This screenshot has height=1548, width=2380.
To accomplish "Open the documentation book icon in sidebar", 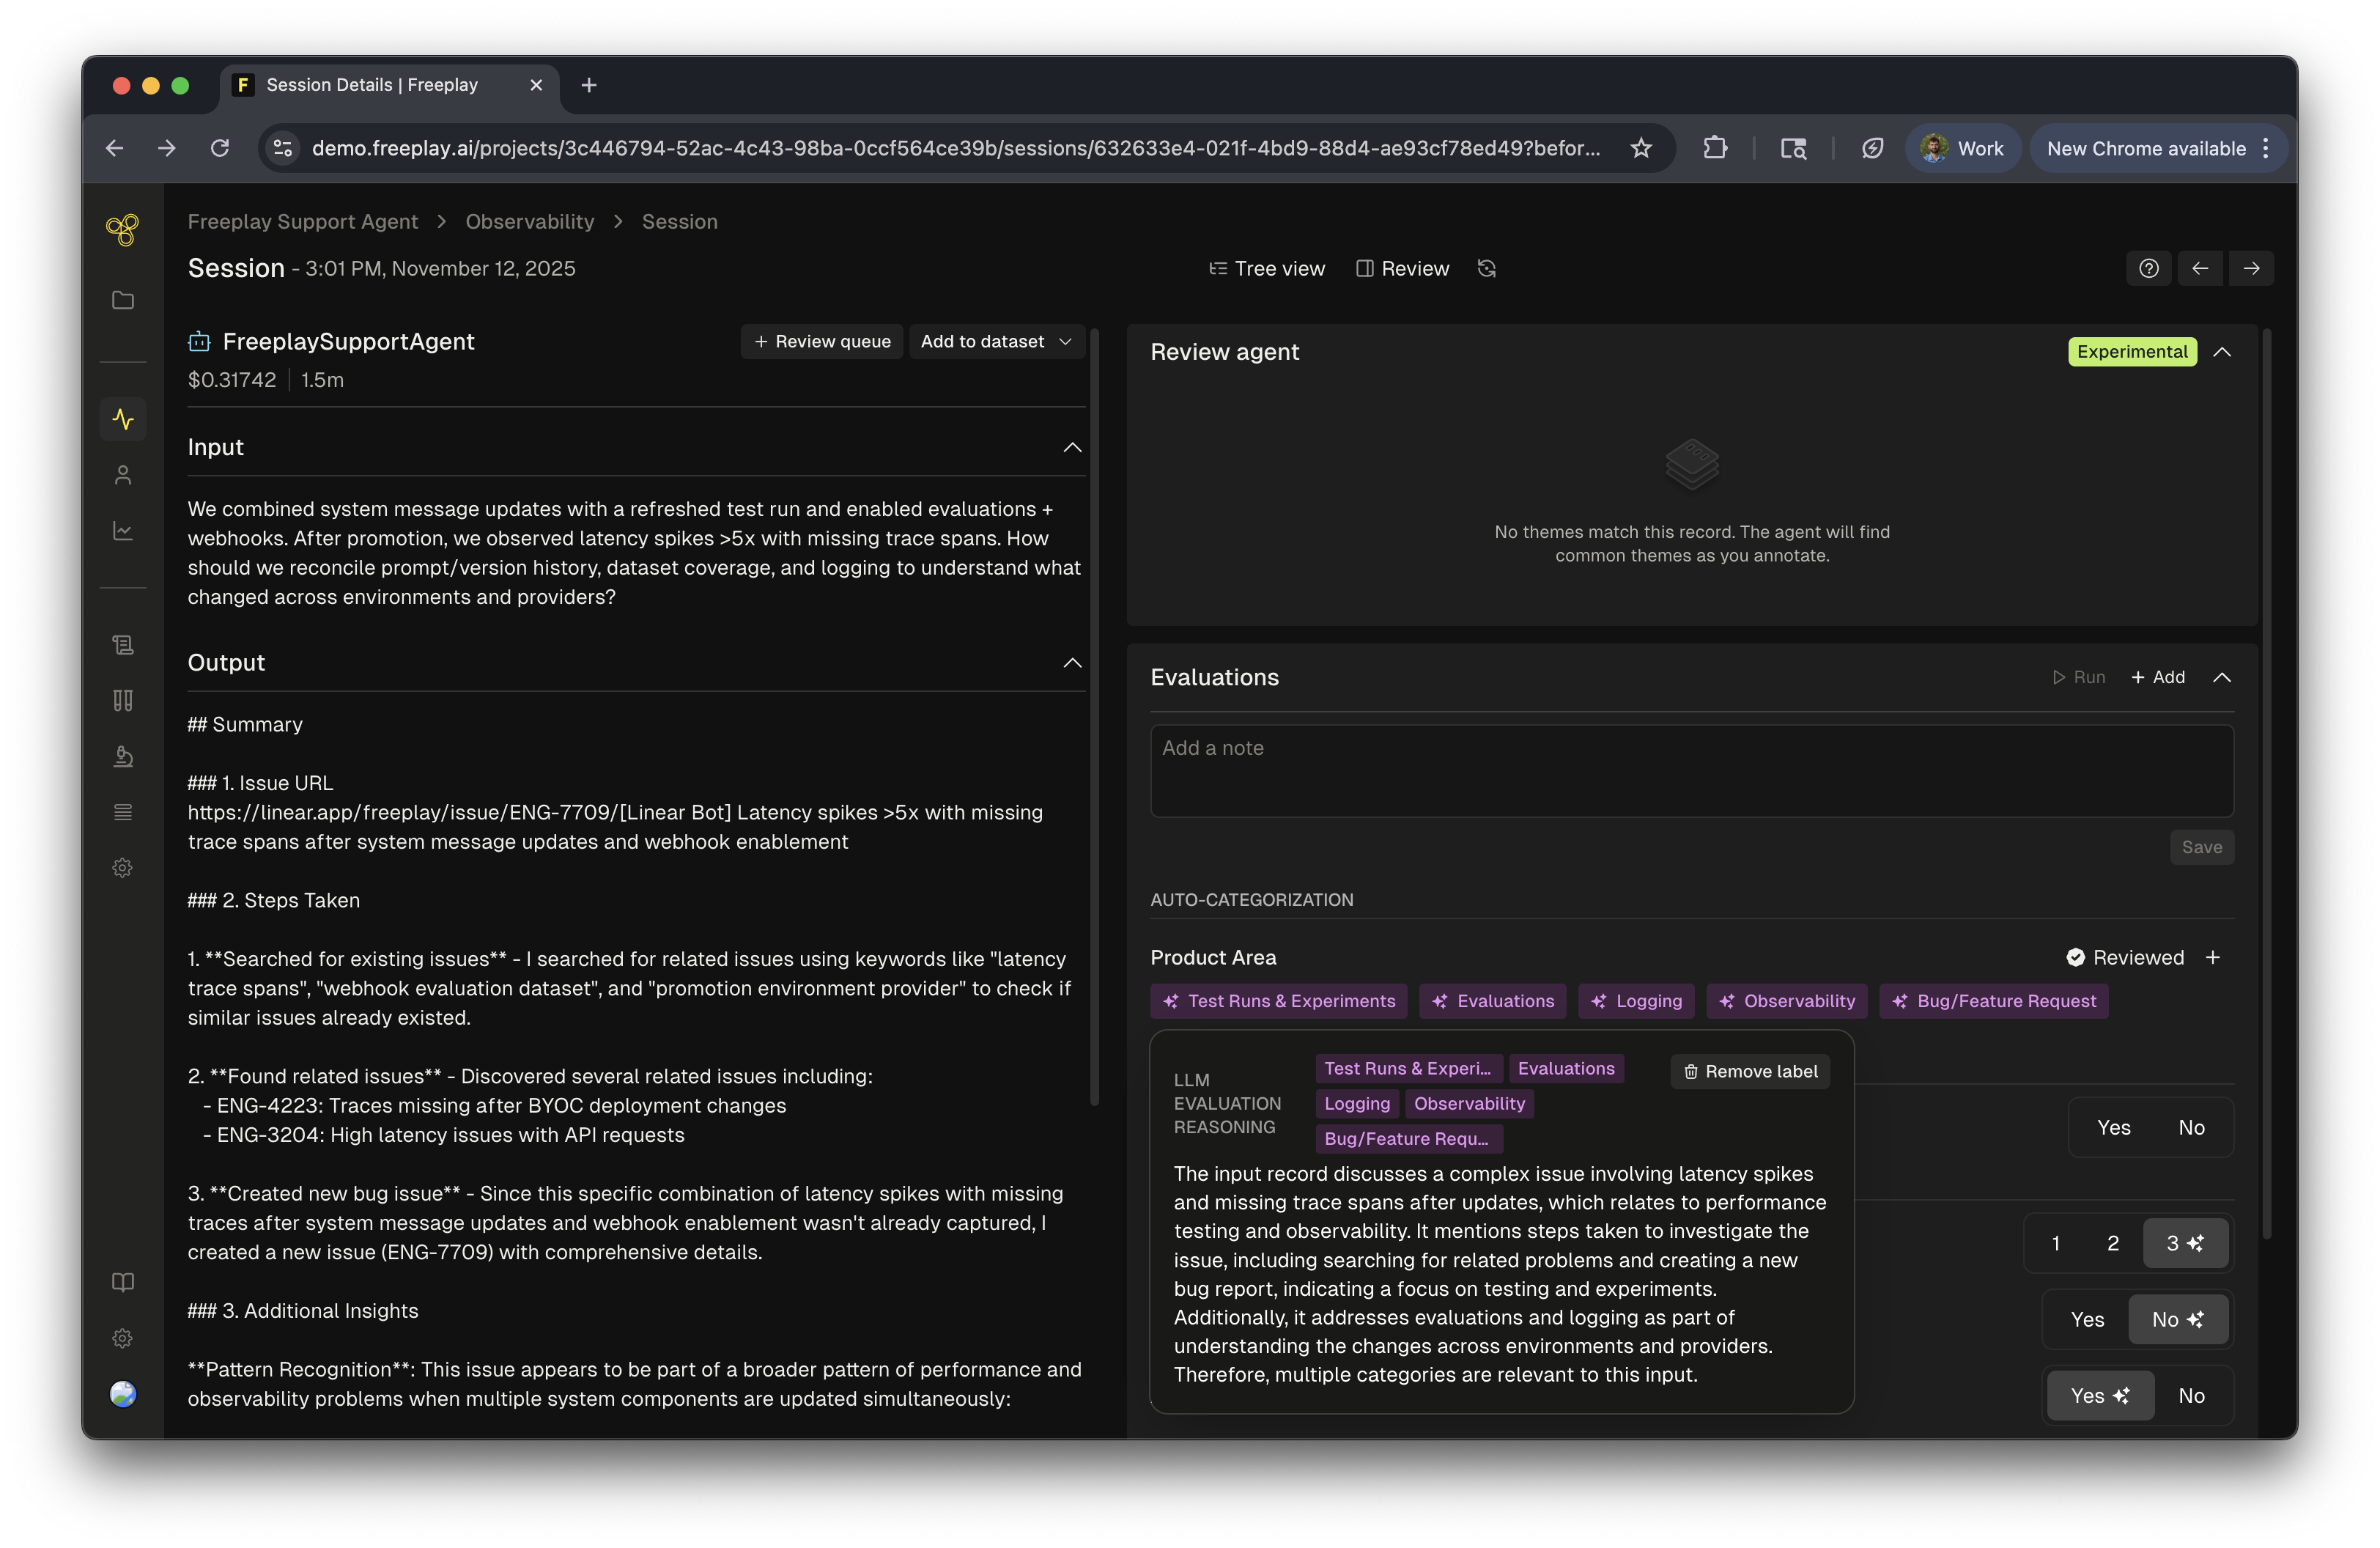I will [123, 1282].
